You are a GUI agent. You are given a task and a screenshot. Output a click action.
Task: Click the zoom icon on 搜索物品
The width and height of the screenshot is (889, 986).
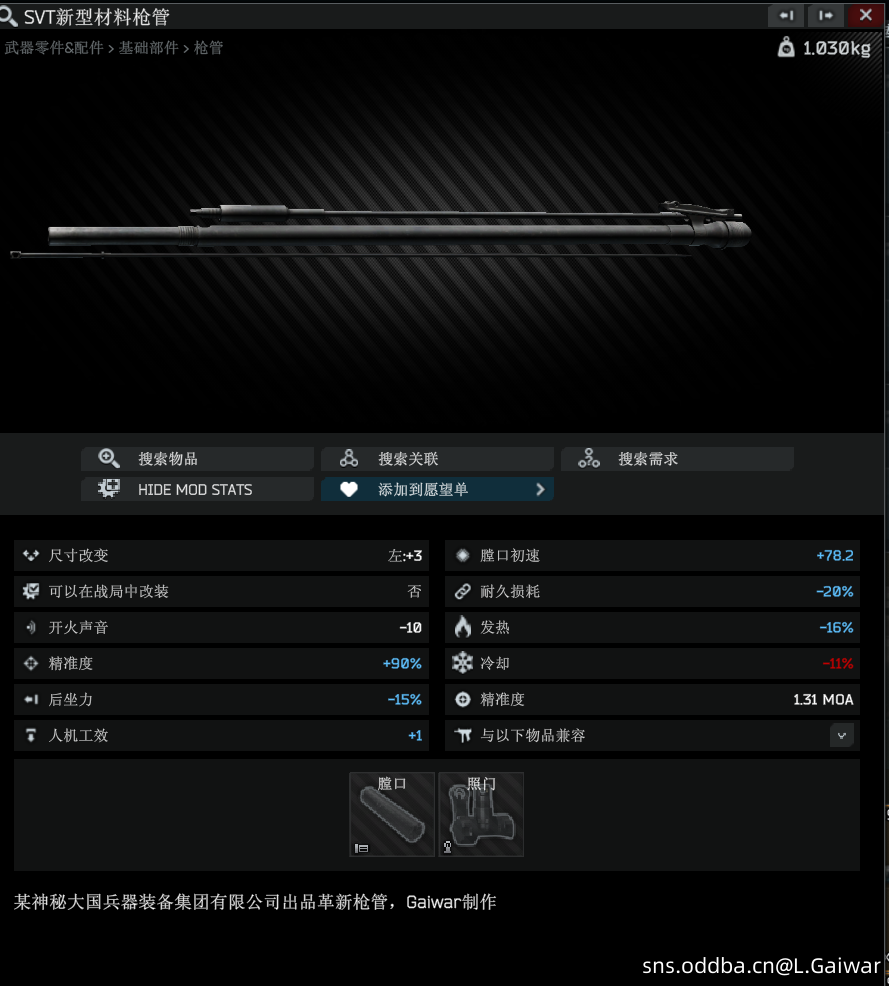click(109, 458)
